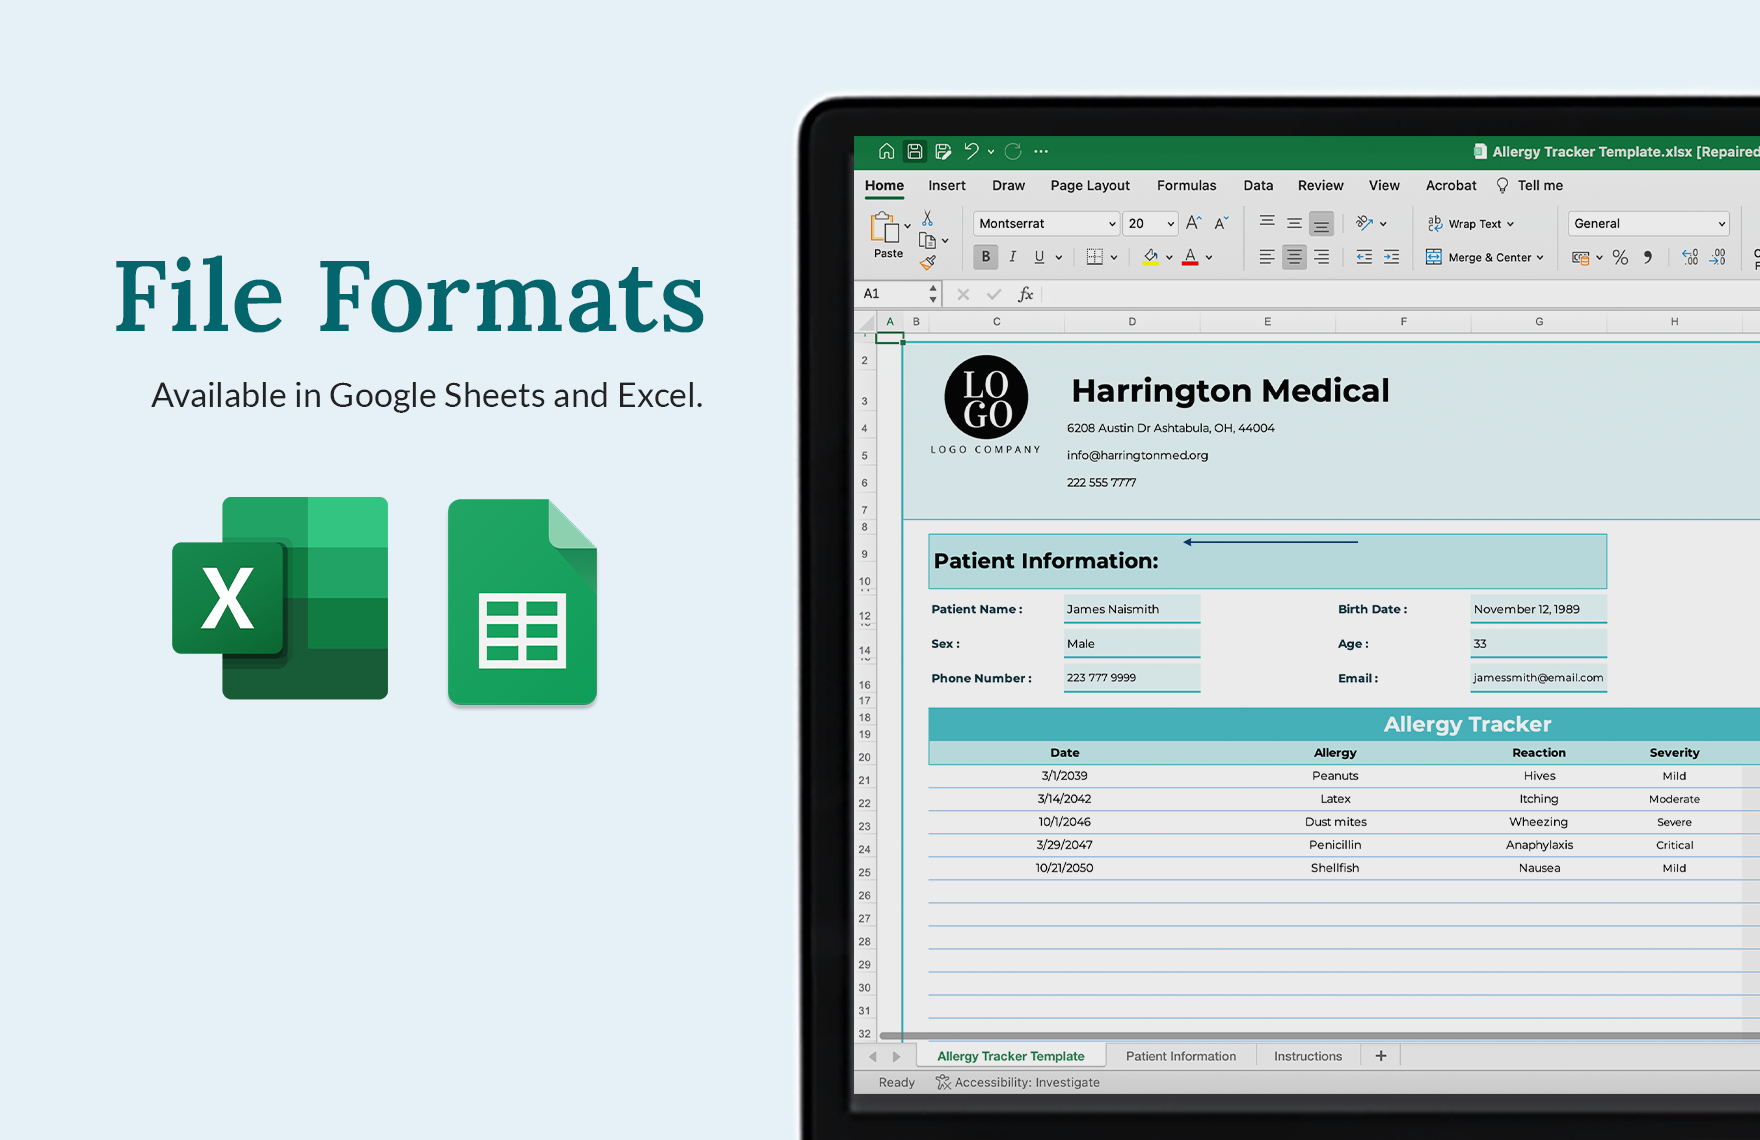The height and width of the screenshot is (1140, 1760).
Task: Switch to the Formulas tab
Action: 1186,185
